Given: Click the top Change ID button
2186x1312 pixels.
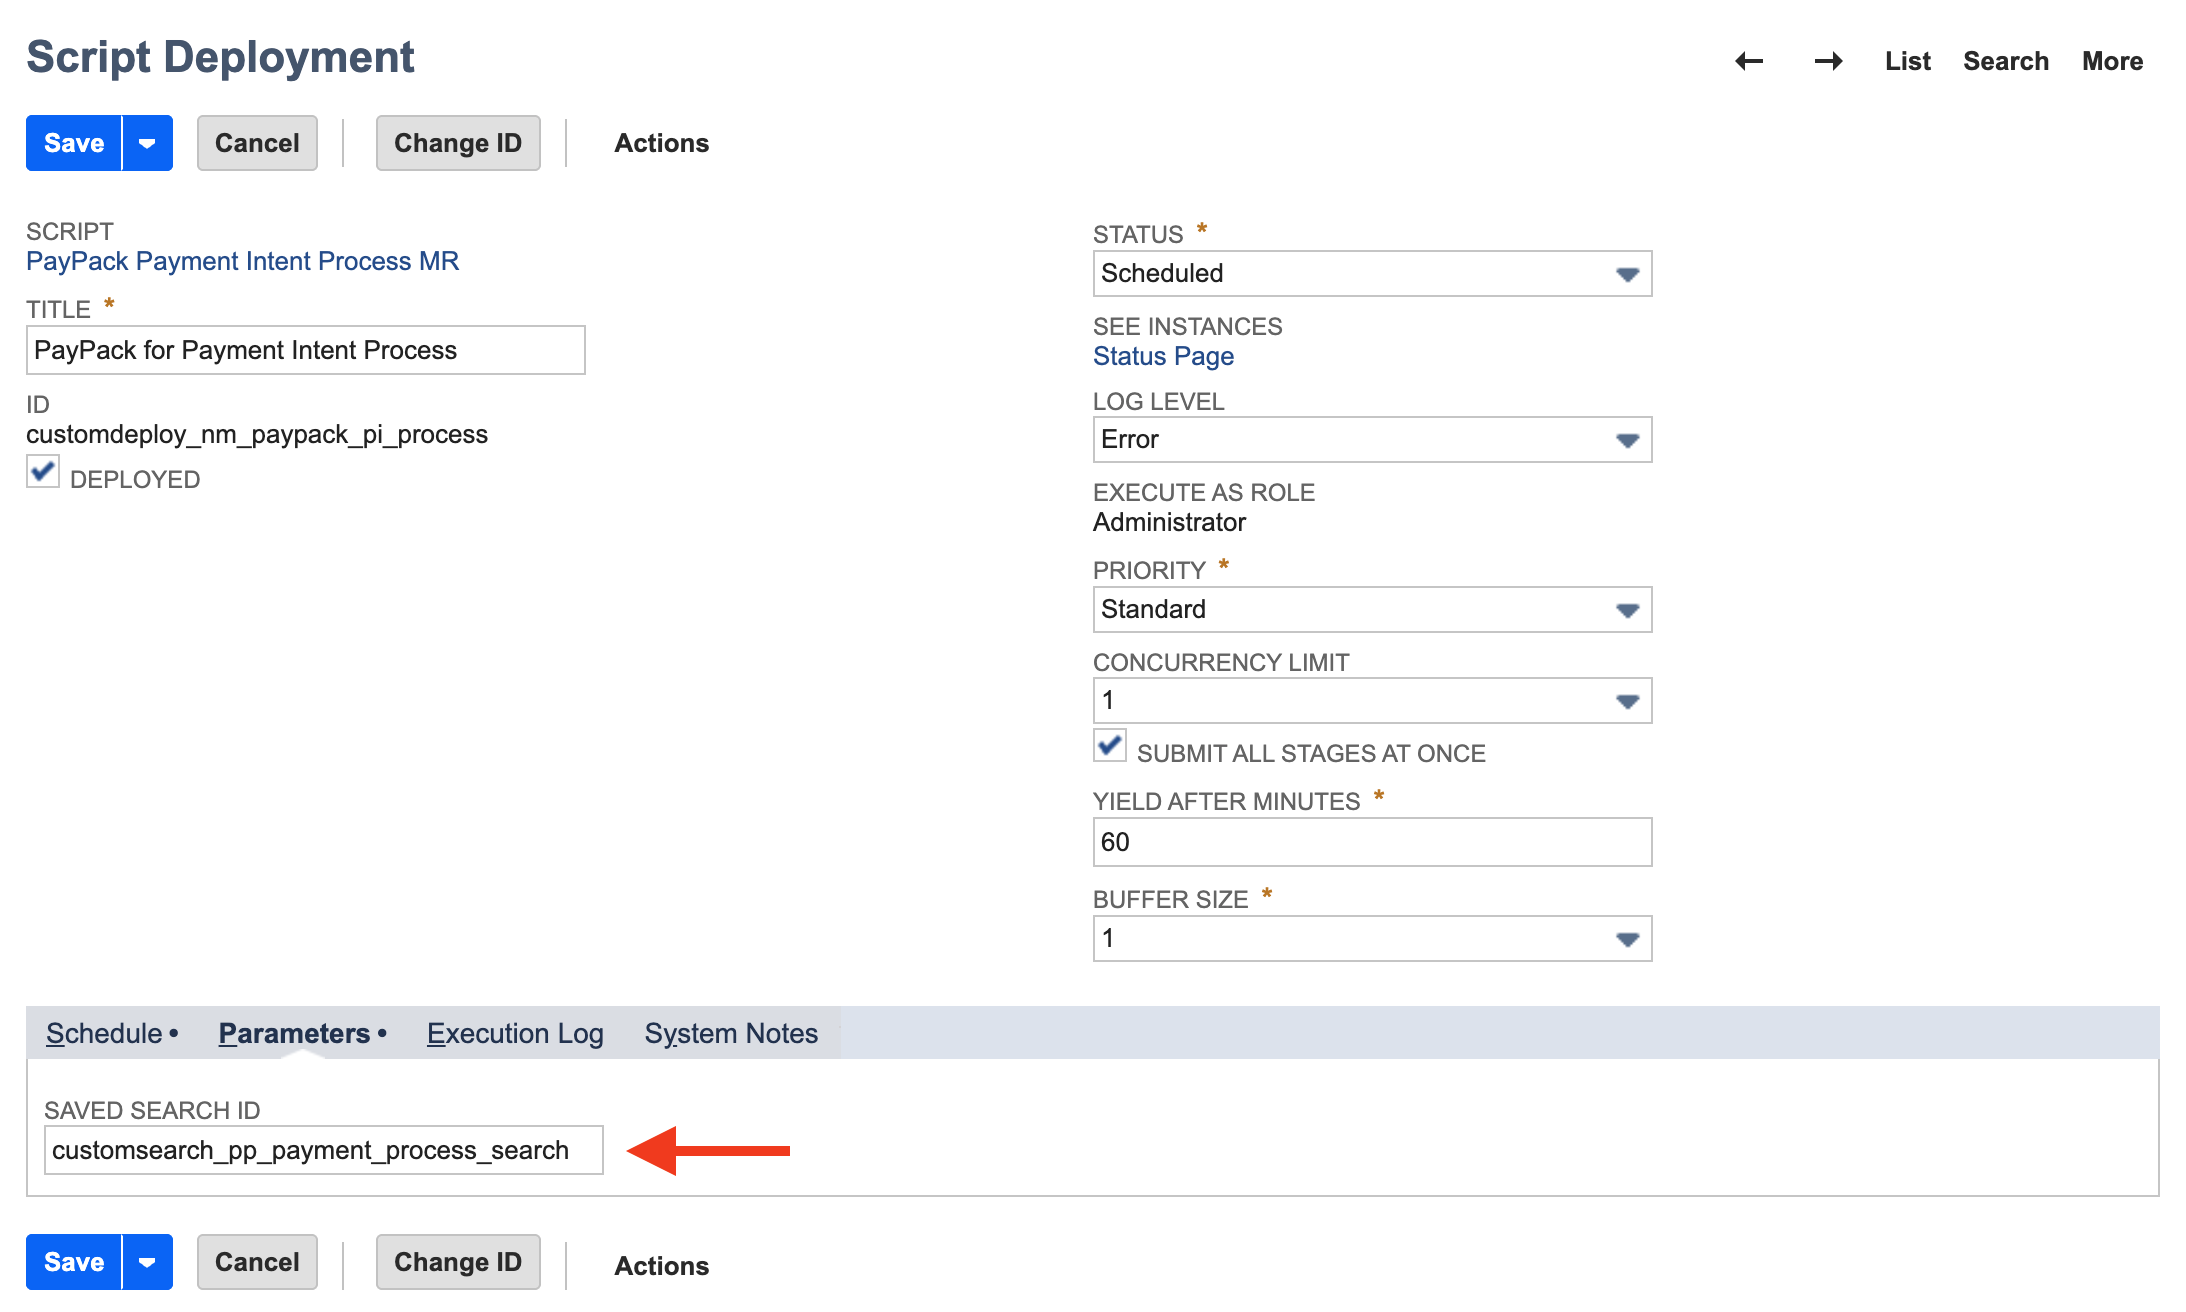Looking at the screenshot, I should 458,143.
